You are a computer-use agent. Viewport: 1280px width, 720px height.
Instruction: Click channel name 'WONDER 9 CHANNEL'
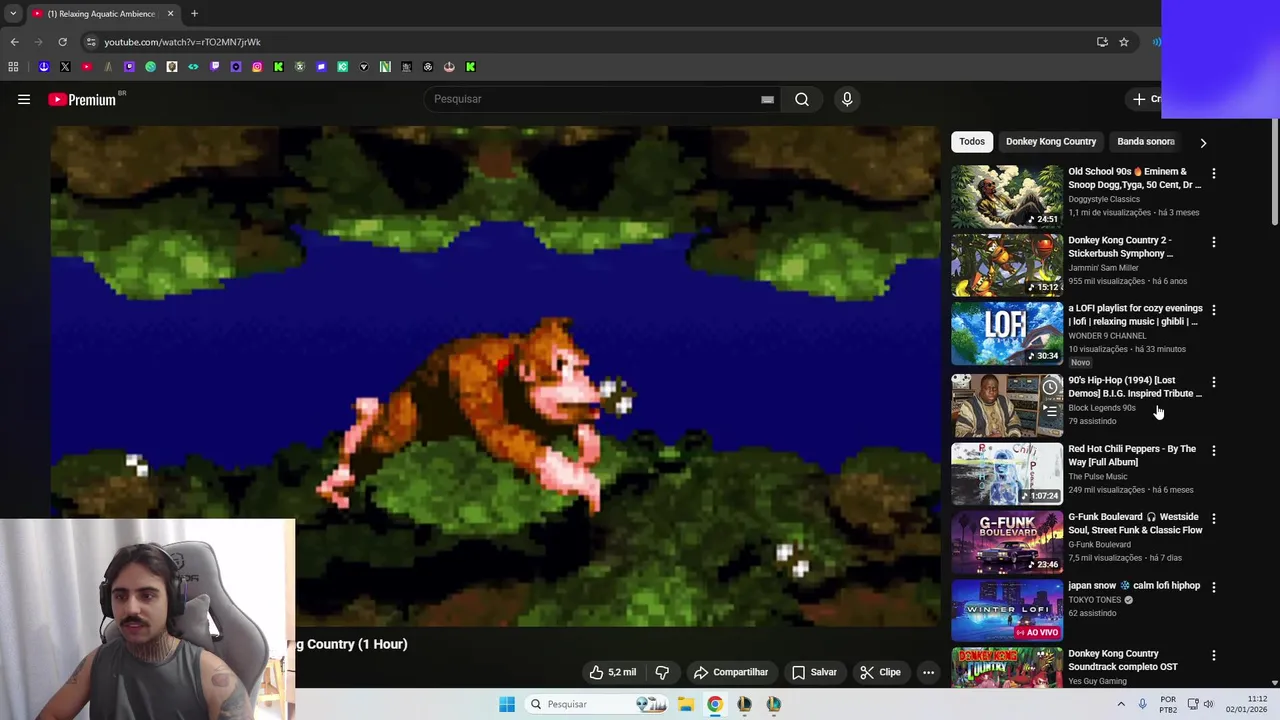click(x=1107, y=336)
